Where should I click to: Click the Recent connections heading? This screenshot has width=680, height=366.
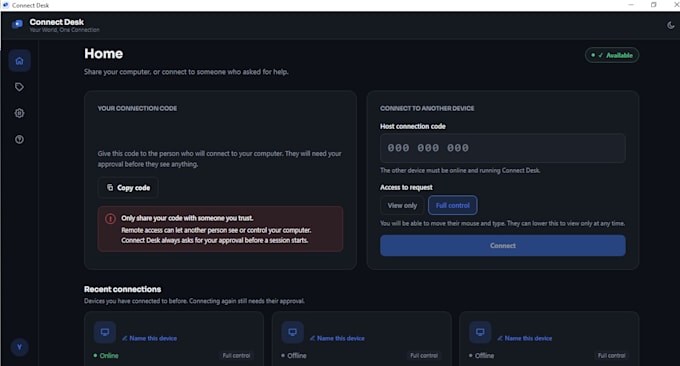coord(122,289)
